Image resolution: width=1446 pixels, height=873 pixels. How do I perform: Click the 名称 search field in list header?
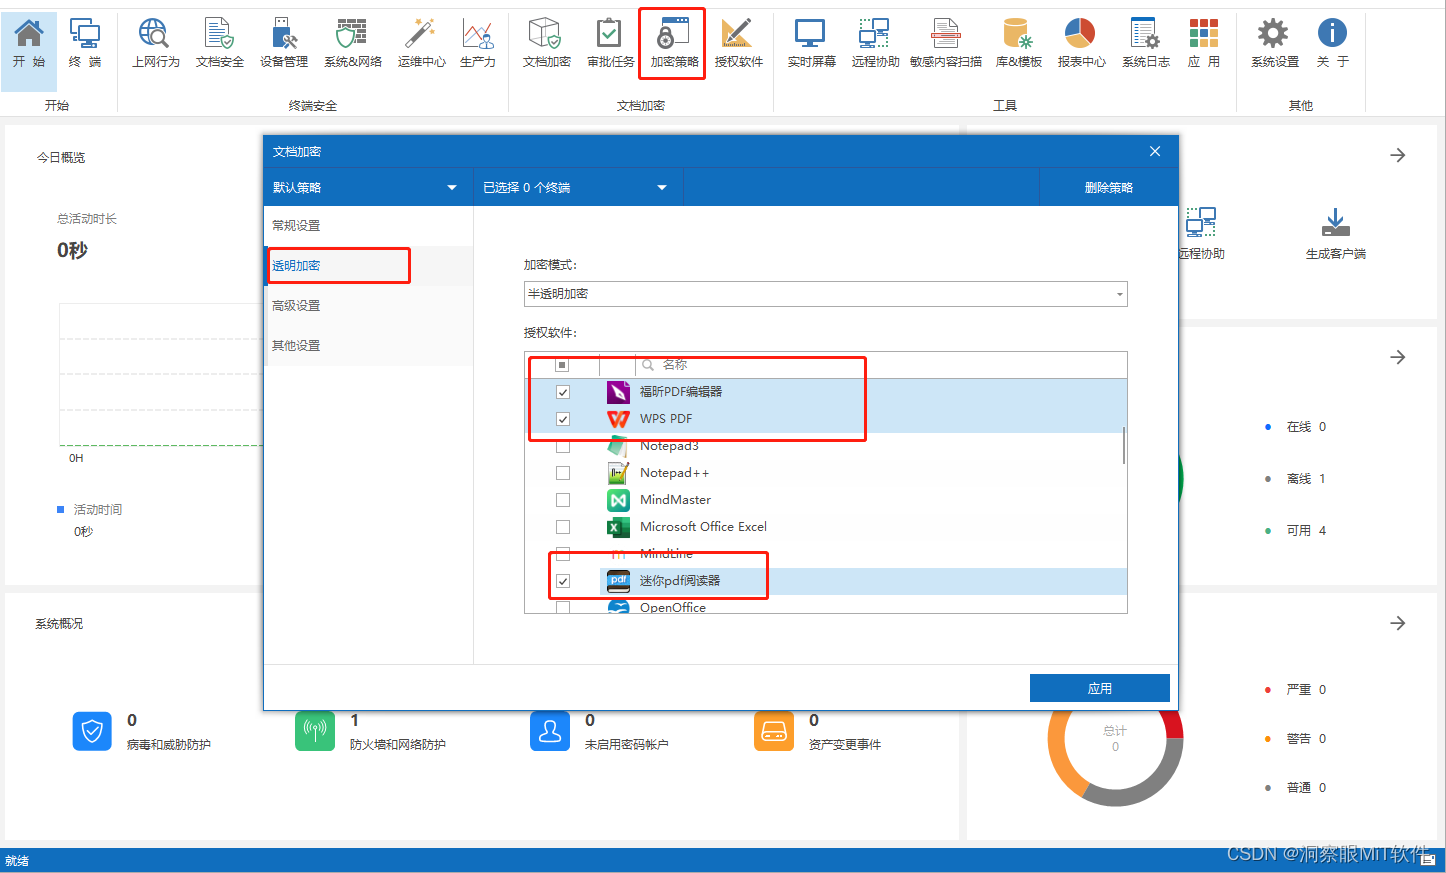tap(881, 365)
